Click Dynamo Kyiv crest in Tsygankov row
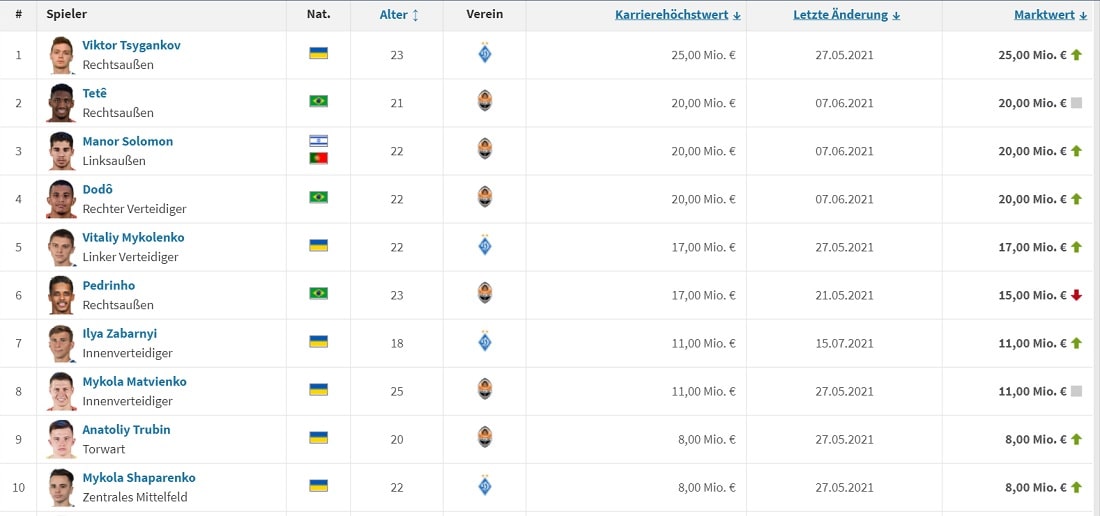 (485, 54)
